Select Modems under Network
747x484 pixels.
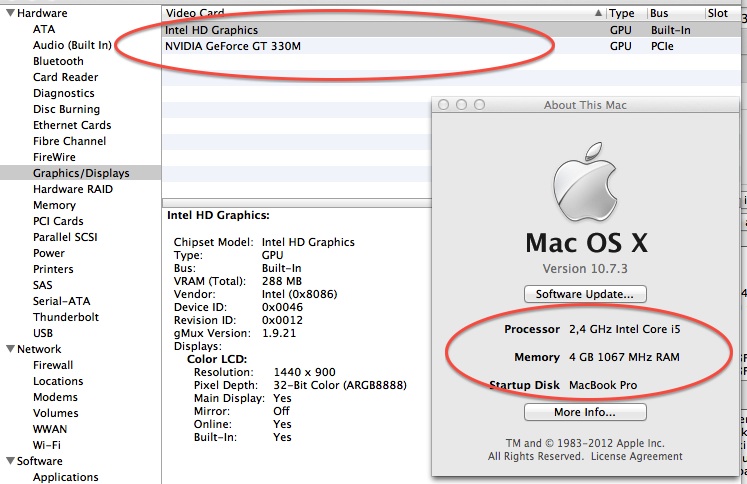click(55, 397)
